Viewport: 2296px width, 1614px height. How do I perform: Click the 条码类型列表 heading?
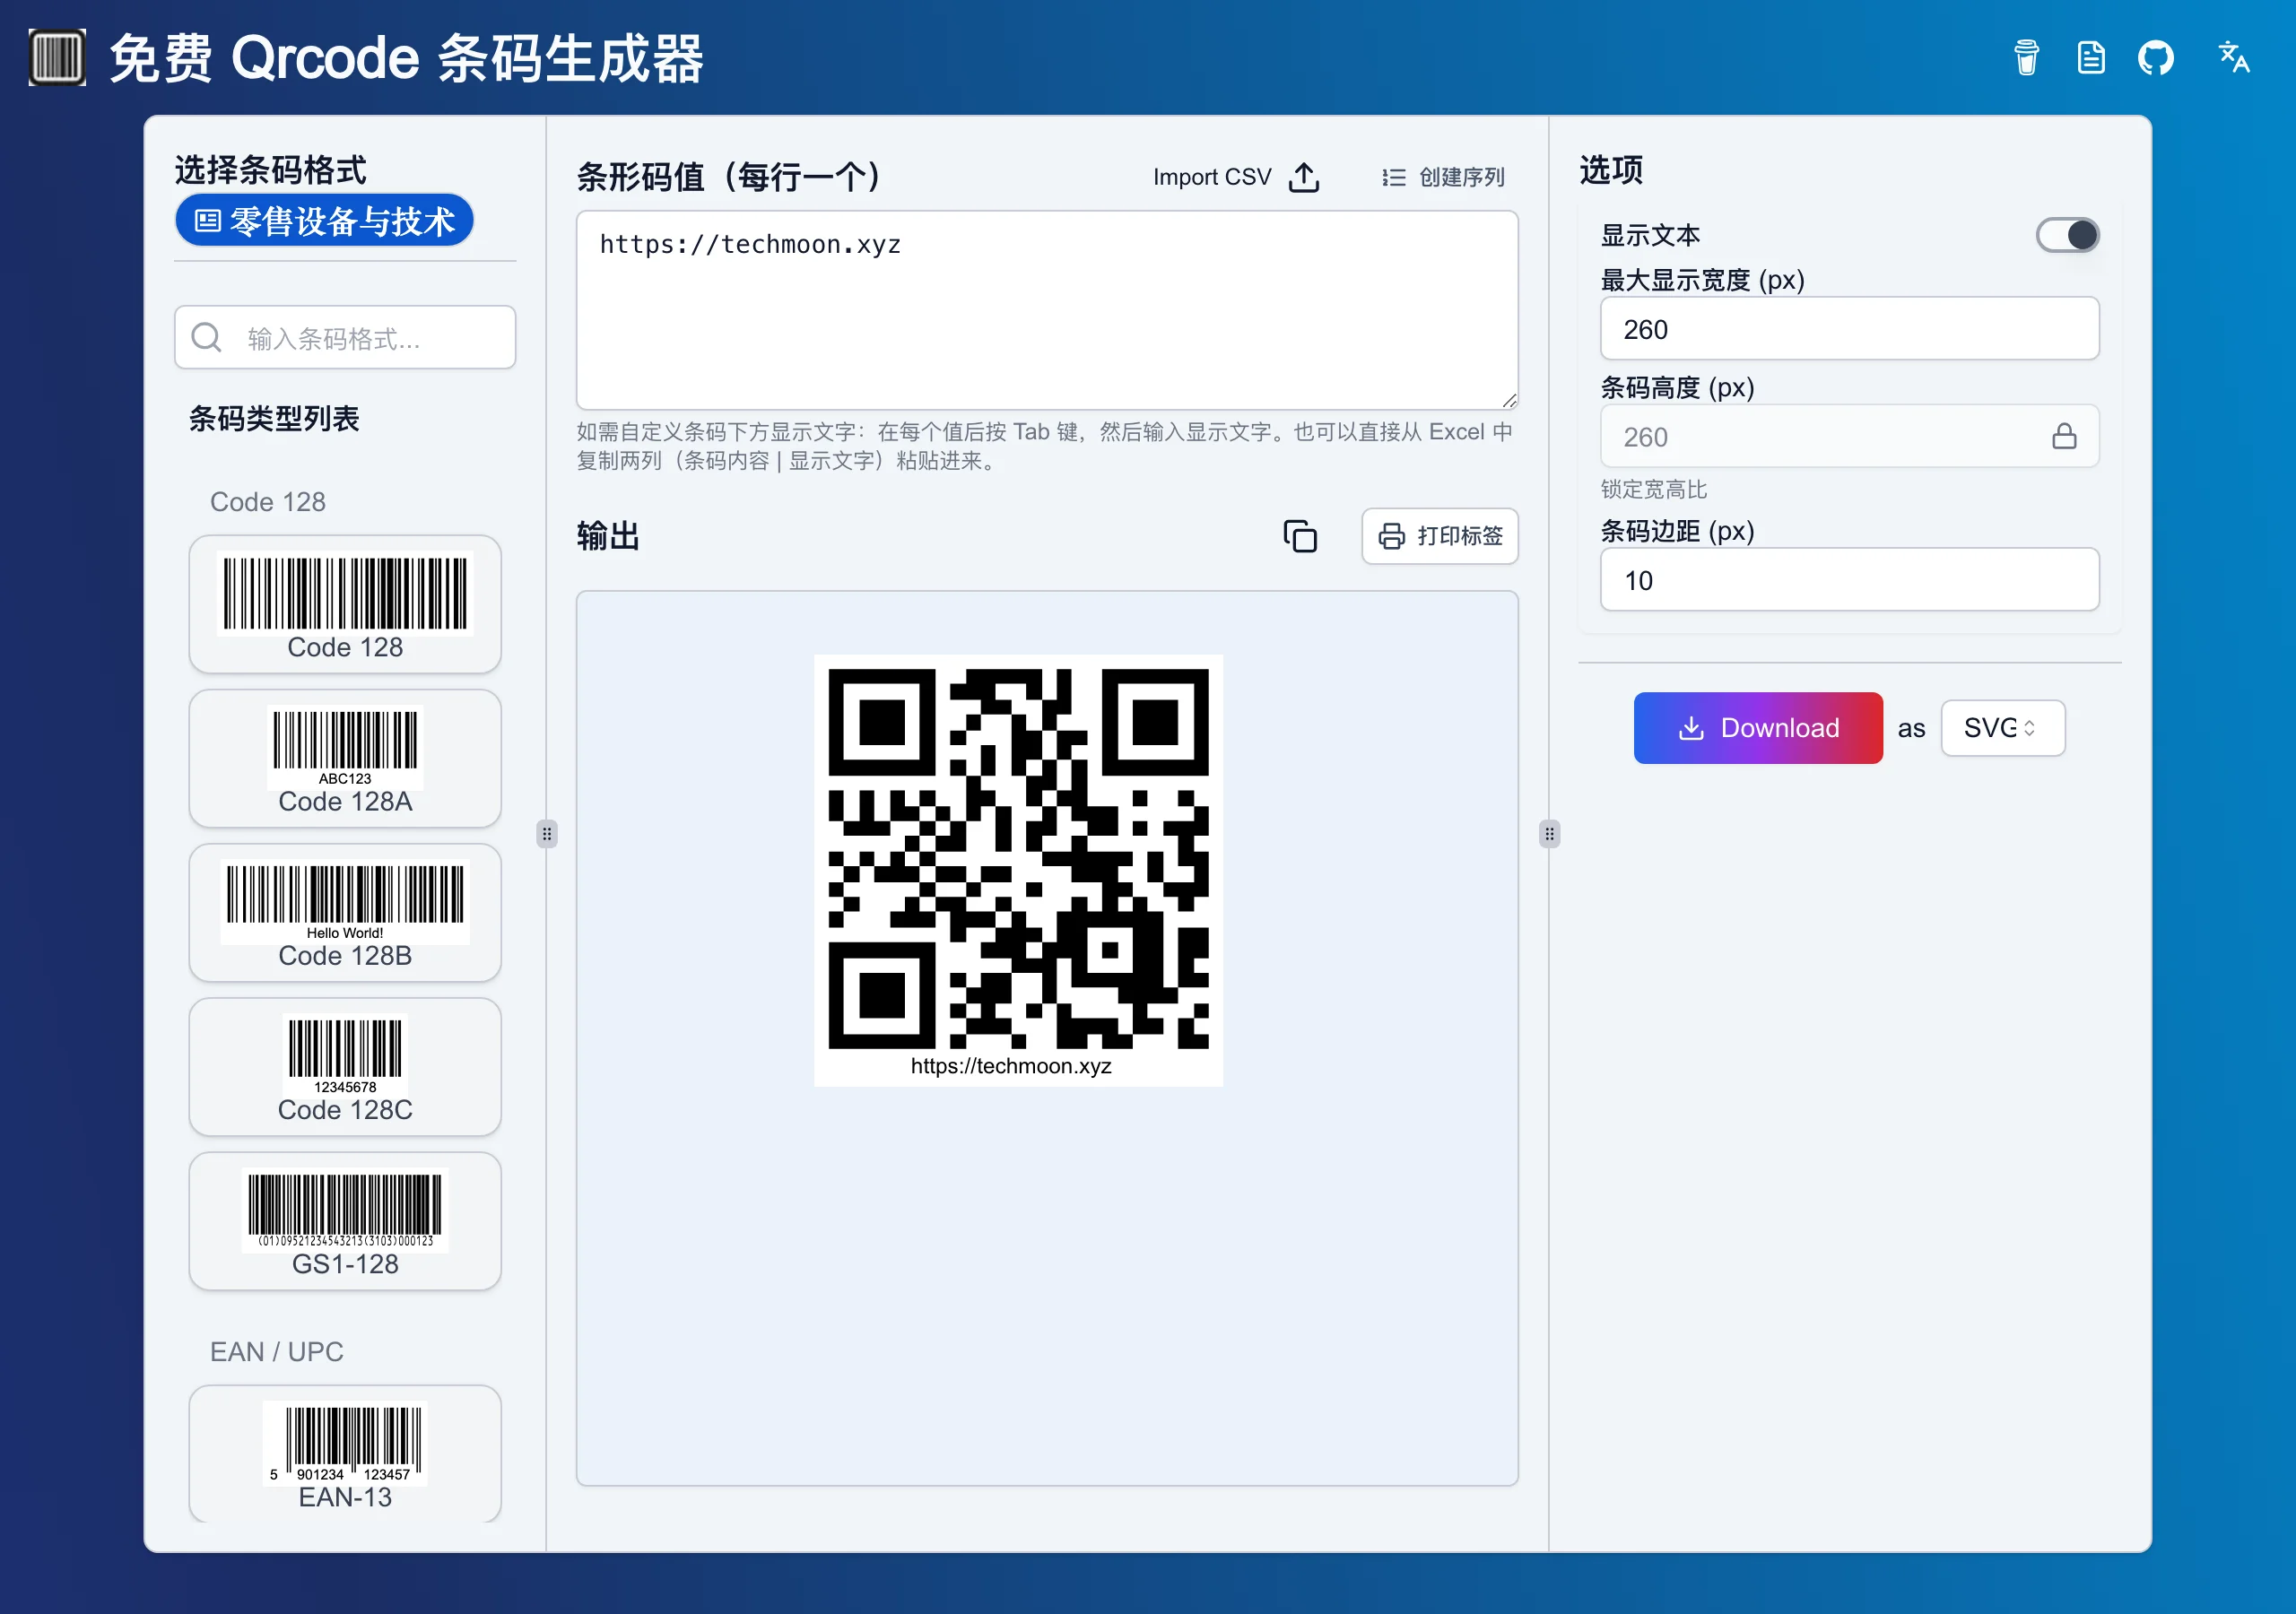pyautogui.click(x=274, y=418)
